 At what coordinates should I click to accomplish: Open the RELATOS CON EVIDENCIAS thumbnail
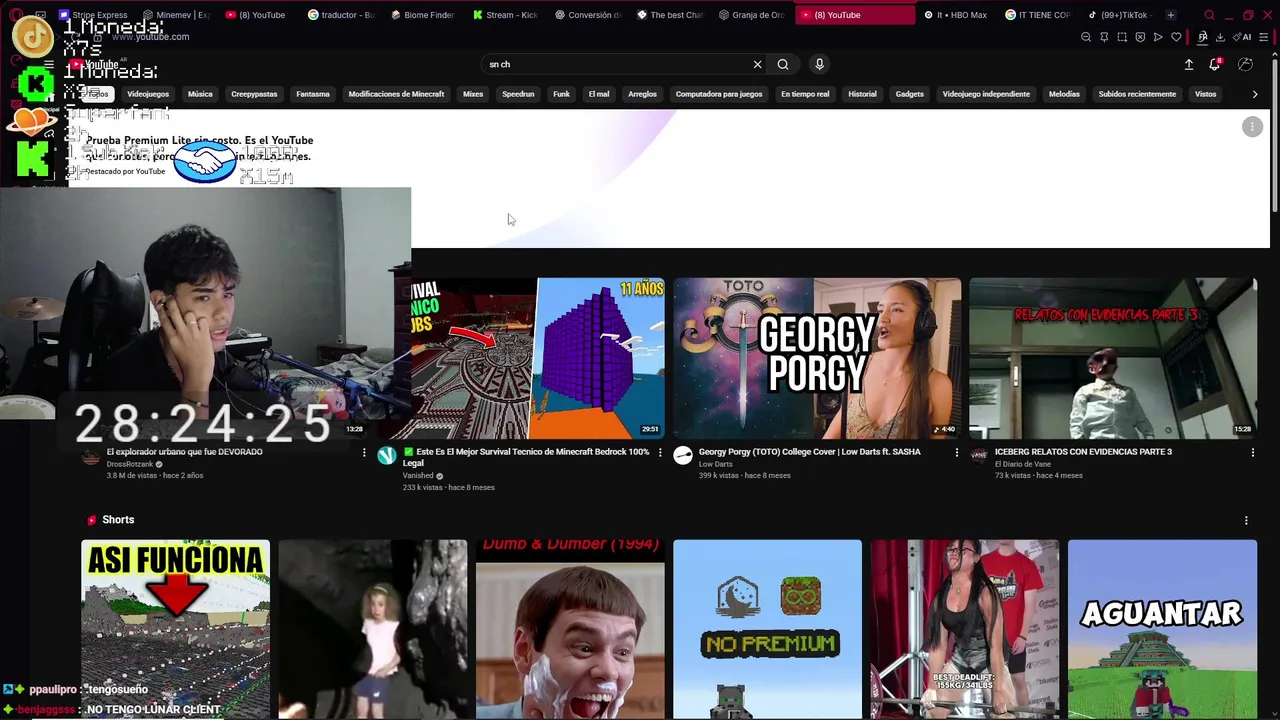[x=1113, y=358]
